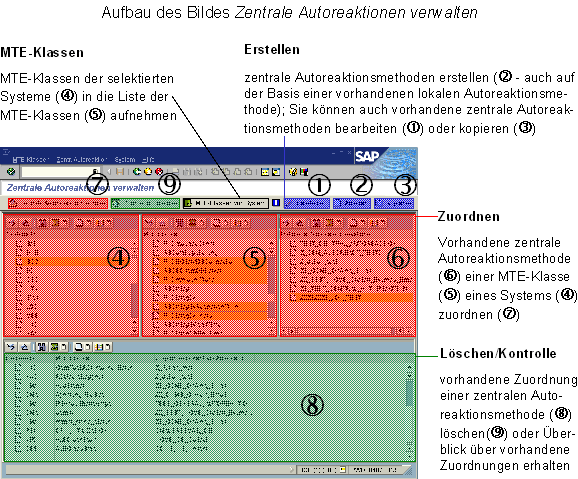Viewport: 578px width, 479px height.
Task: Click Print icon in assignments overview toolbar
Action: 79,347
